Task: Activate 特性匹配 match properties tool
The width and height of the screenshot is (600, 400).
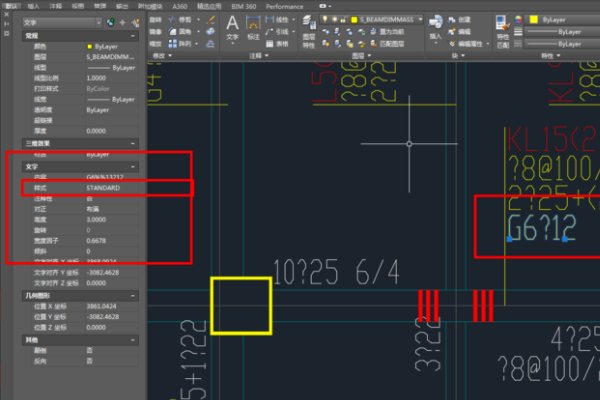Action: click(503, 32)
